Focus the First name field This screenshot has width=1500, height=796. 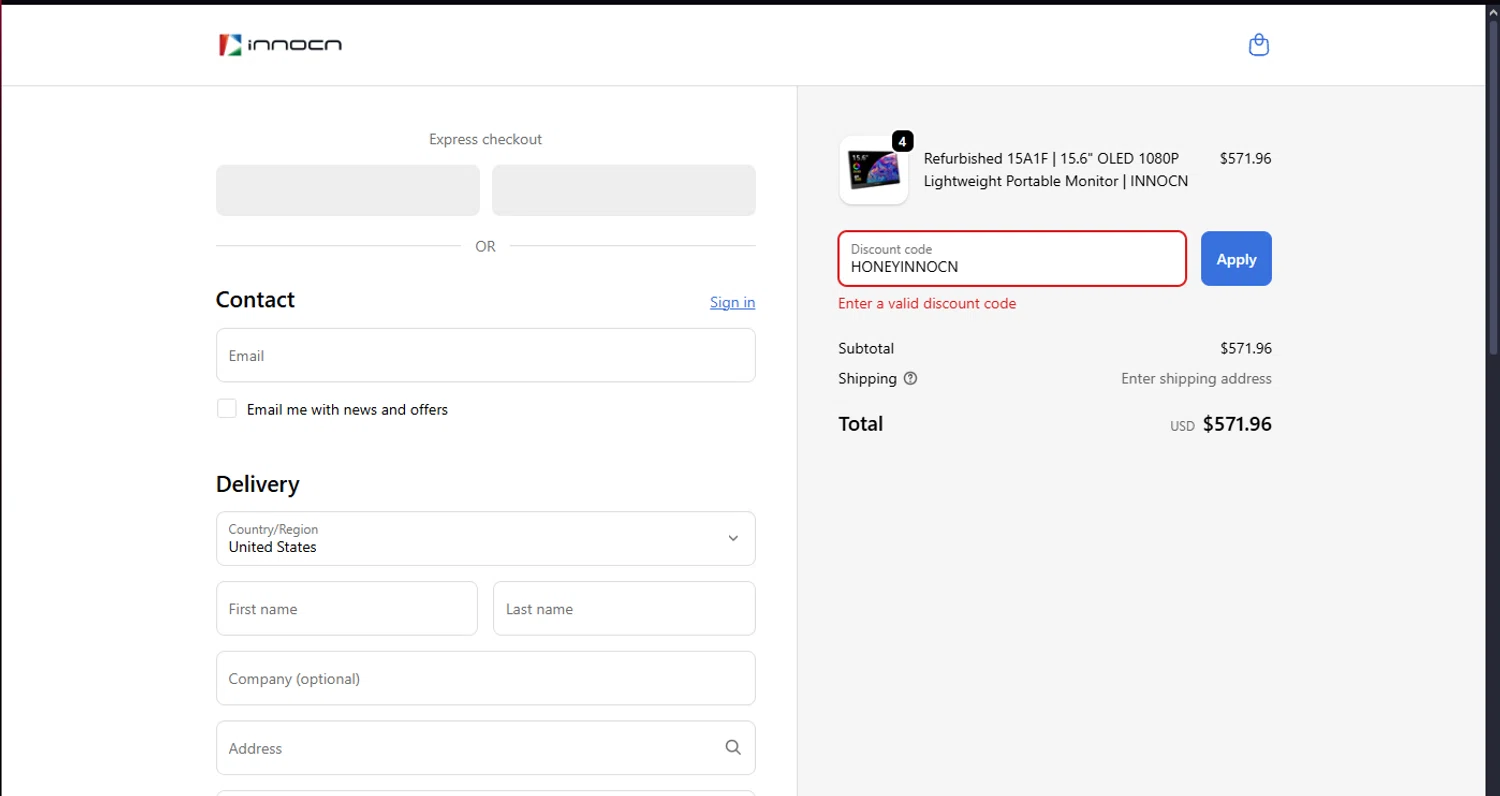347,608
